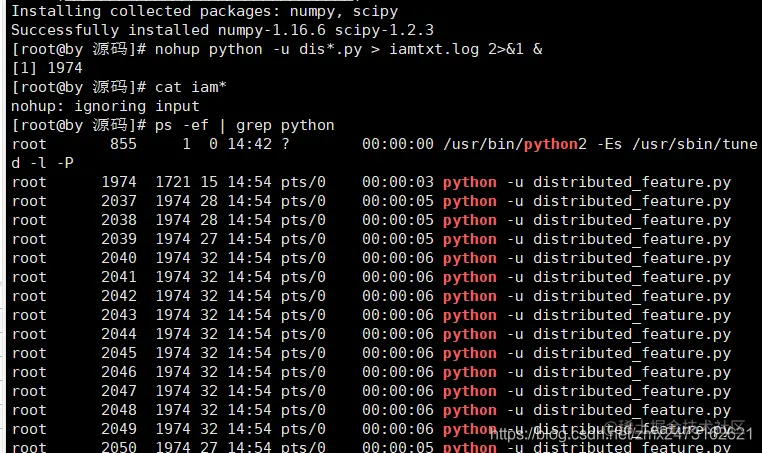Click the CPU value 15 in row 1974
Image resolution: width=762 pixels, height=453 pixels.
click(209, 182)
